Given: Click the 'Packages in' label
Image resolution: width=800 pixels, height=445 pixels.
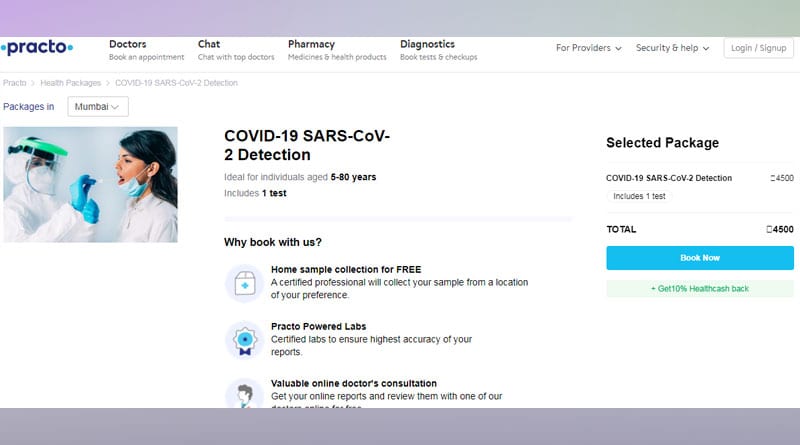Looking at the screenshot, I should click(x=29, y=107).
